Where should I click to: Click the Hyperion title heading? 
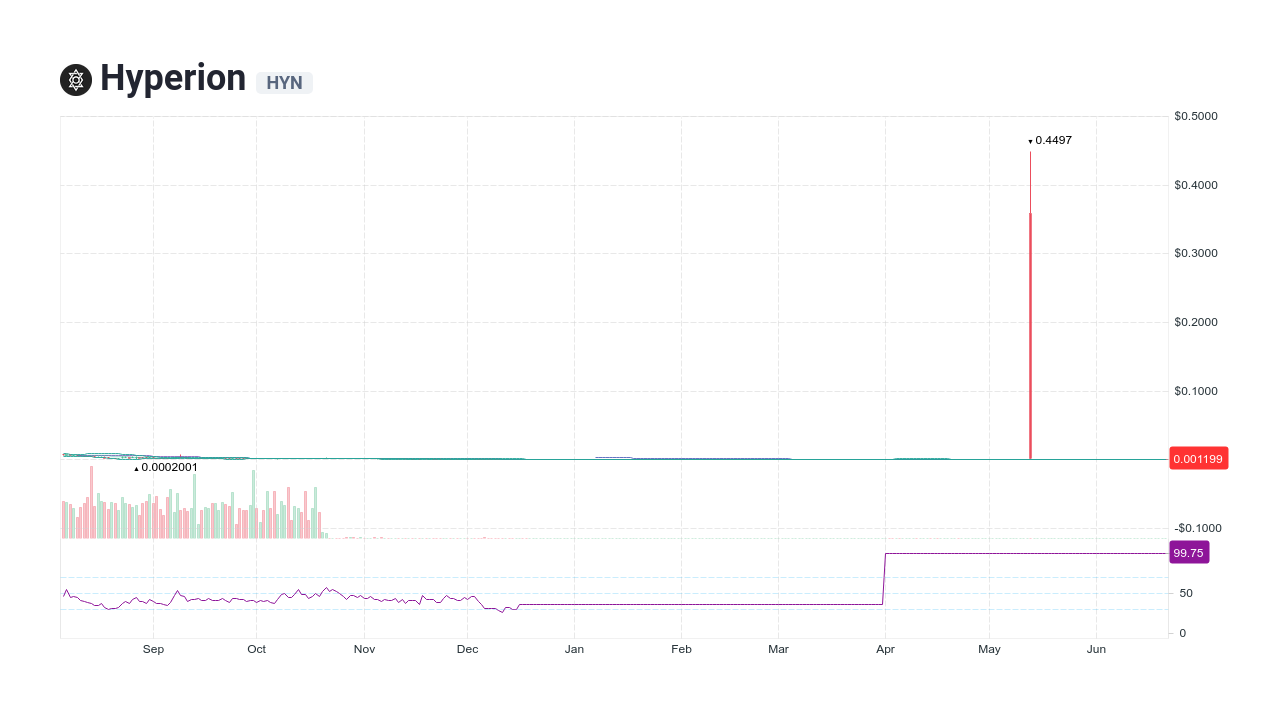[171, 78]
